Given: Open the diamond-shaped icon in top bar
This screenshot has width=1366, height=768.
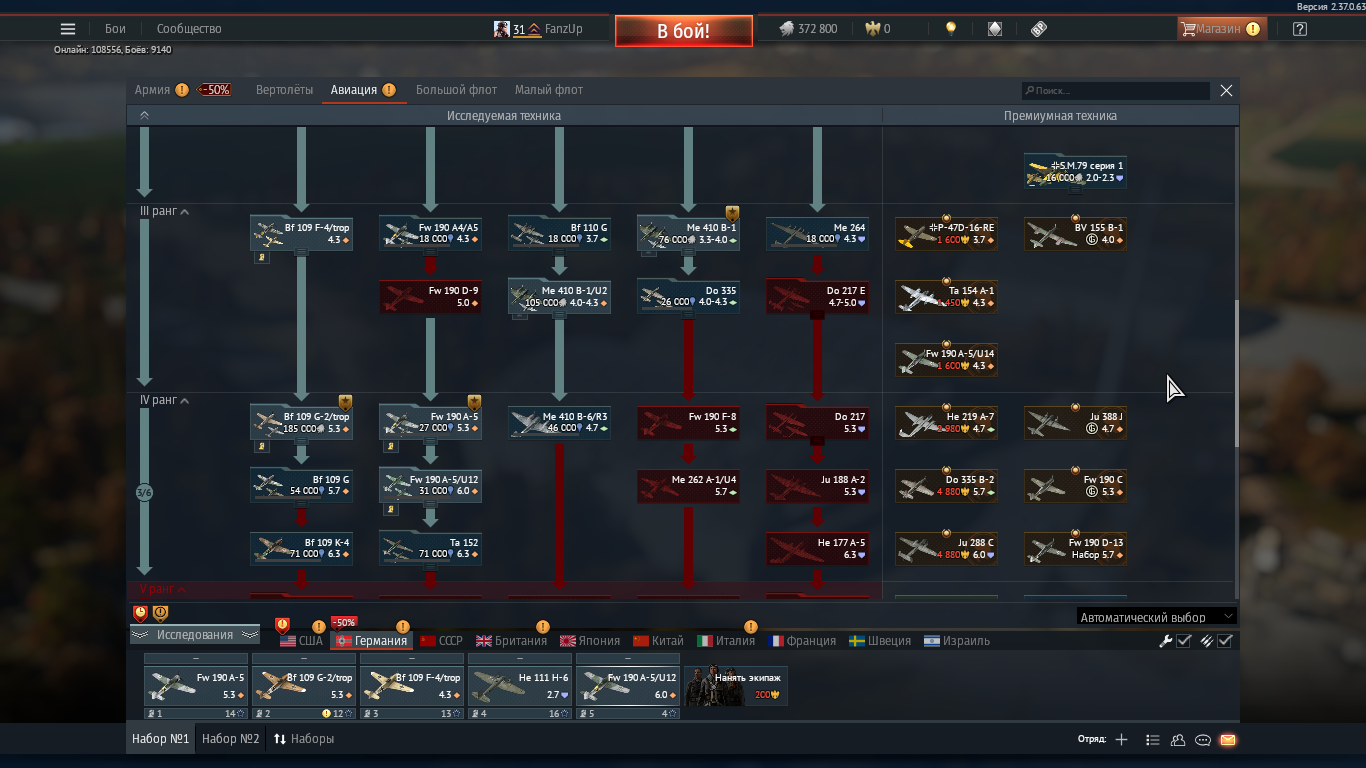Looking at the screenshot, I should point(994,29).
